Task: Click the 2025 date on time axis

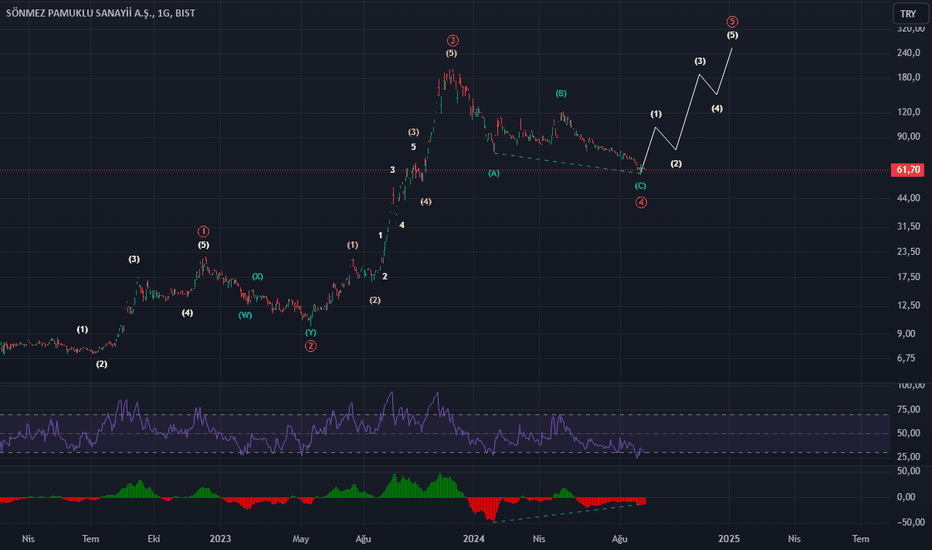Action: click(x=729, y=539)
